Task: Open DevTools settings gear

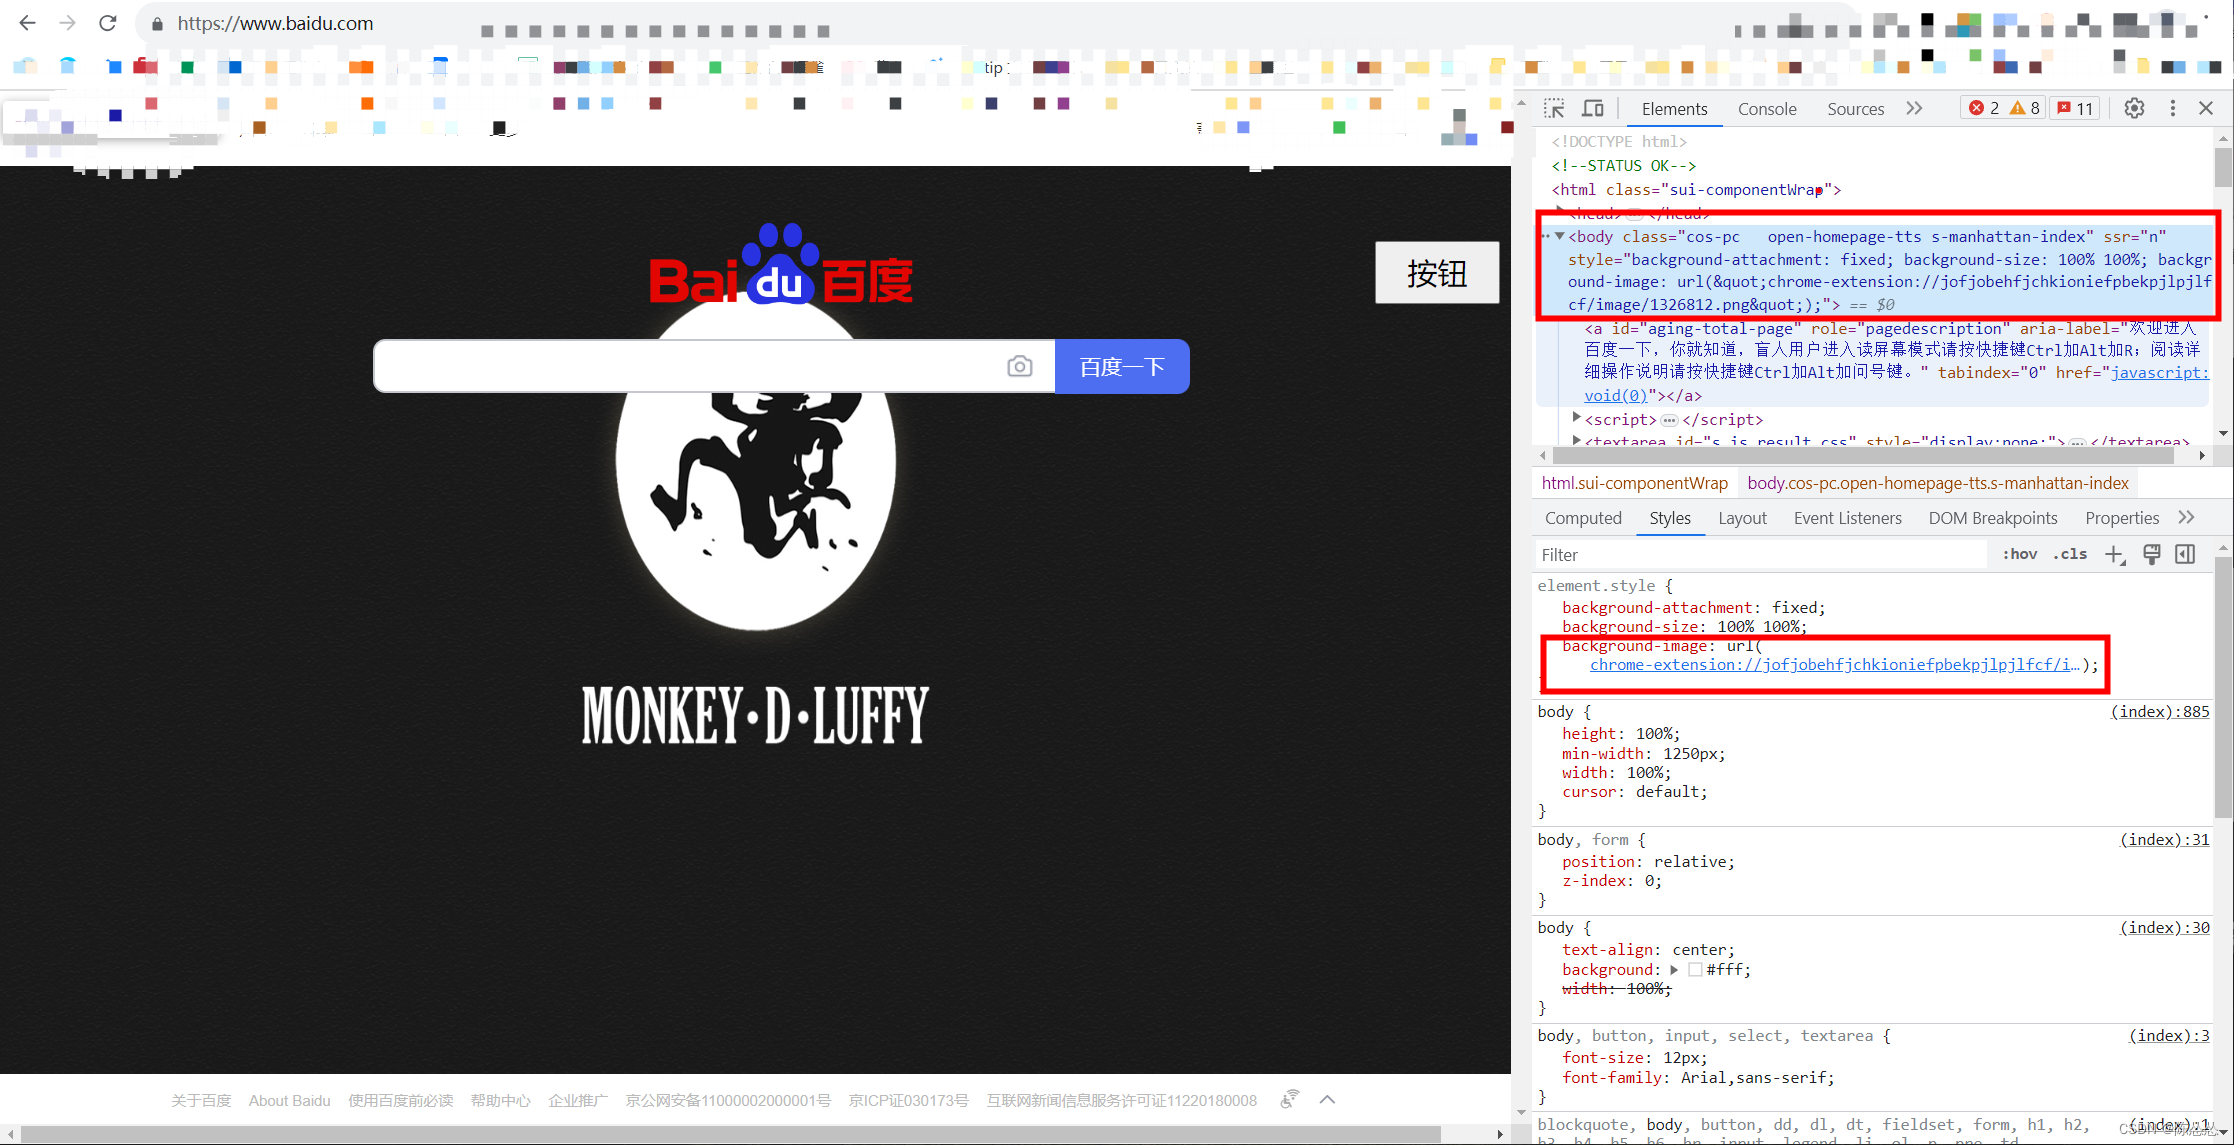Action: pyautogui.click(x=2134, y=108)
